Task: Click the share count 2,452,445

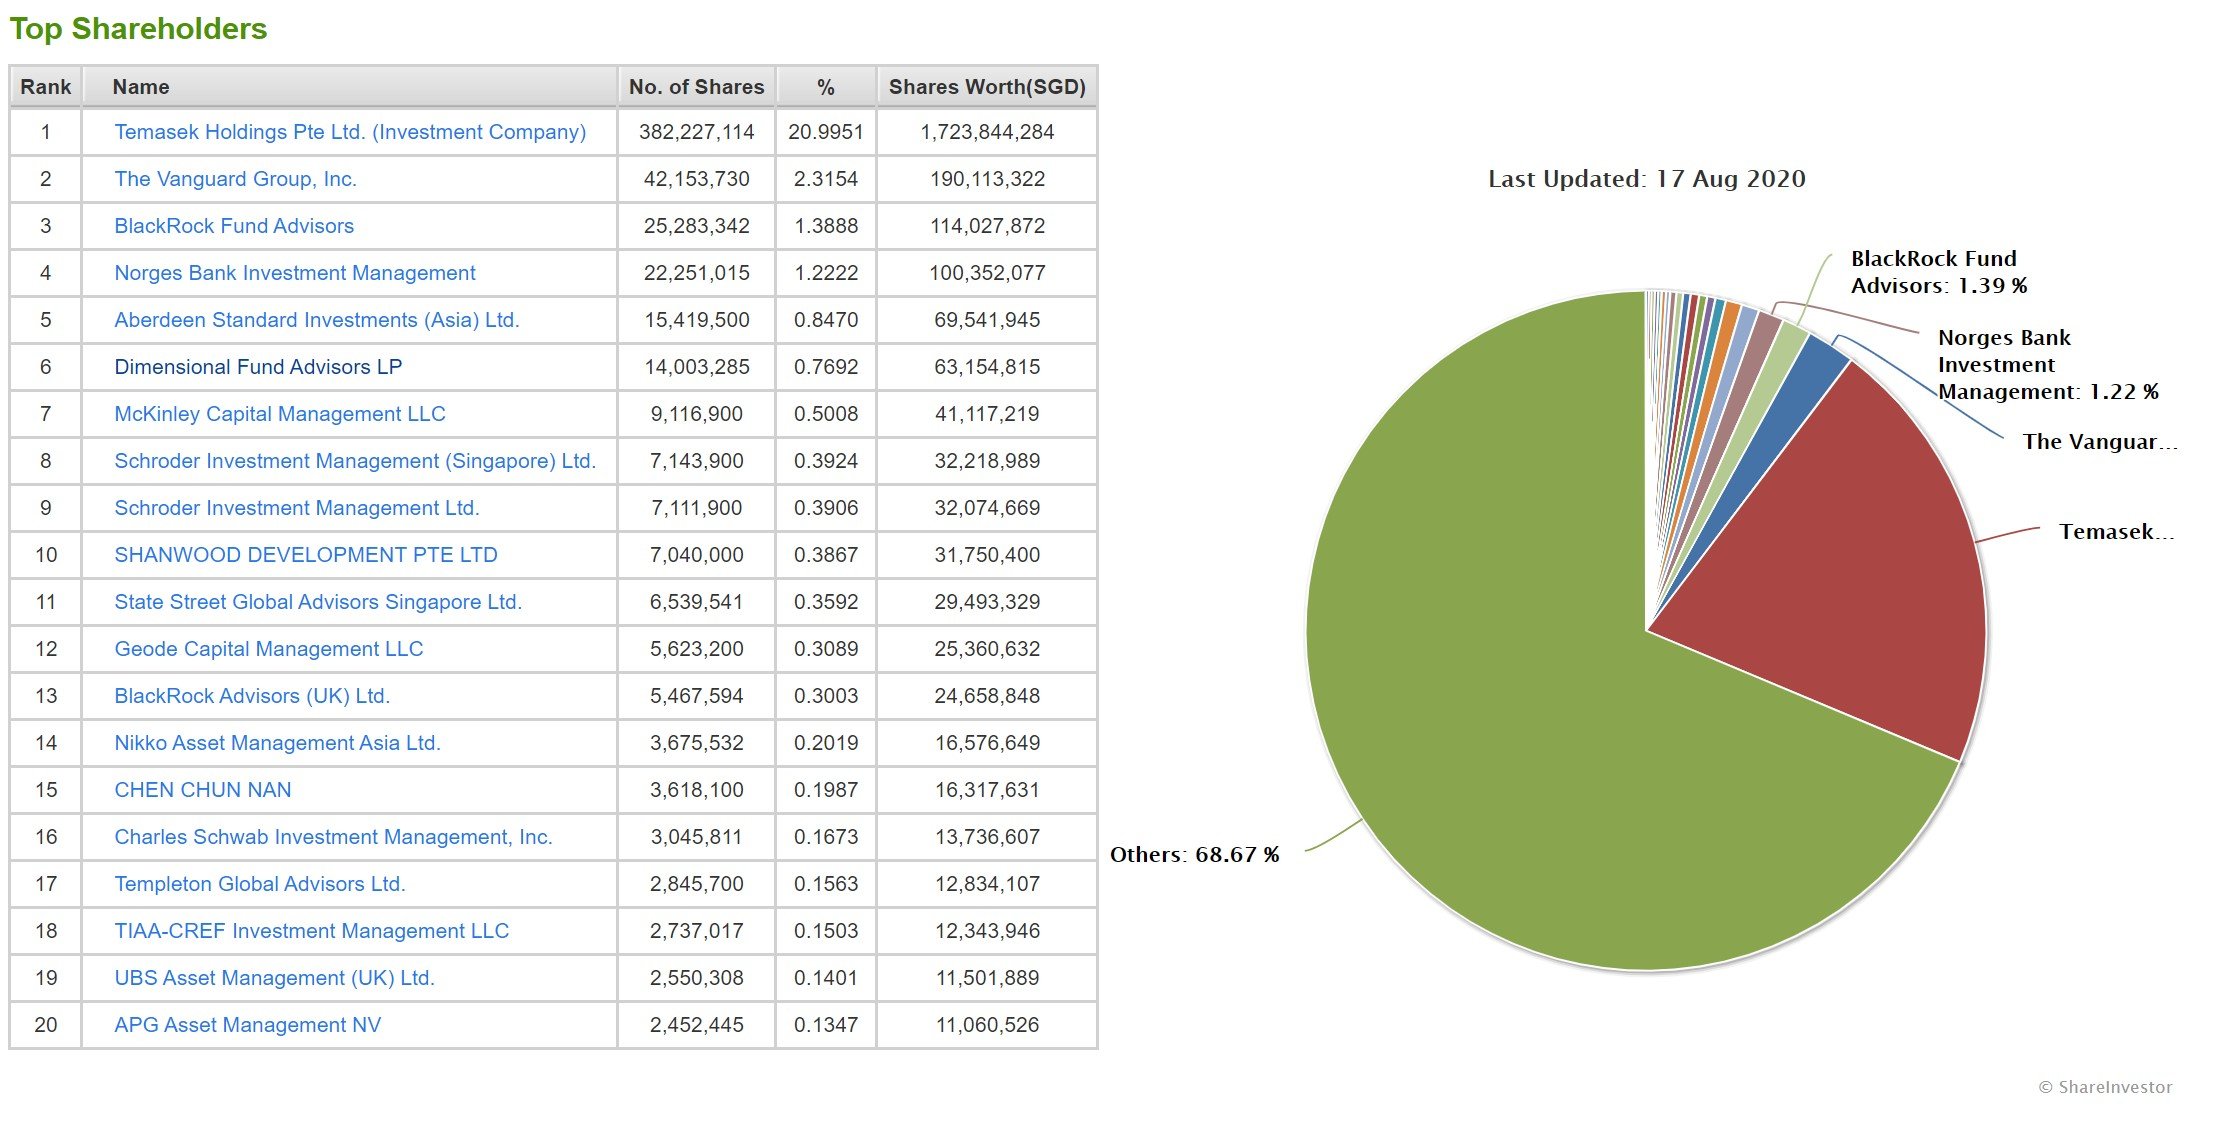Action: pyautogui.click(x=697, y=1025)
